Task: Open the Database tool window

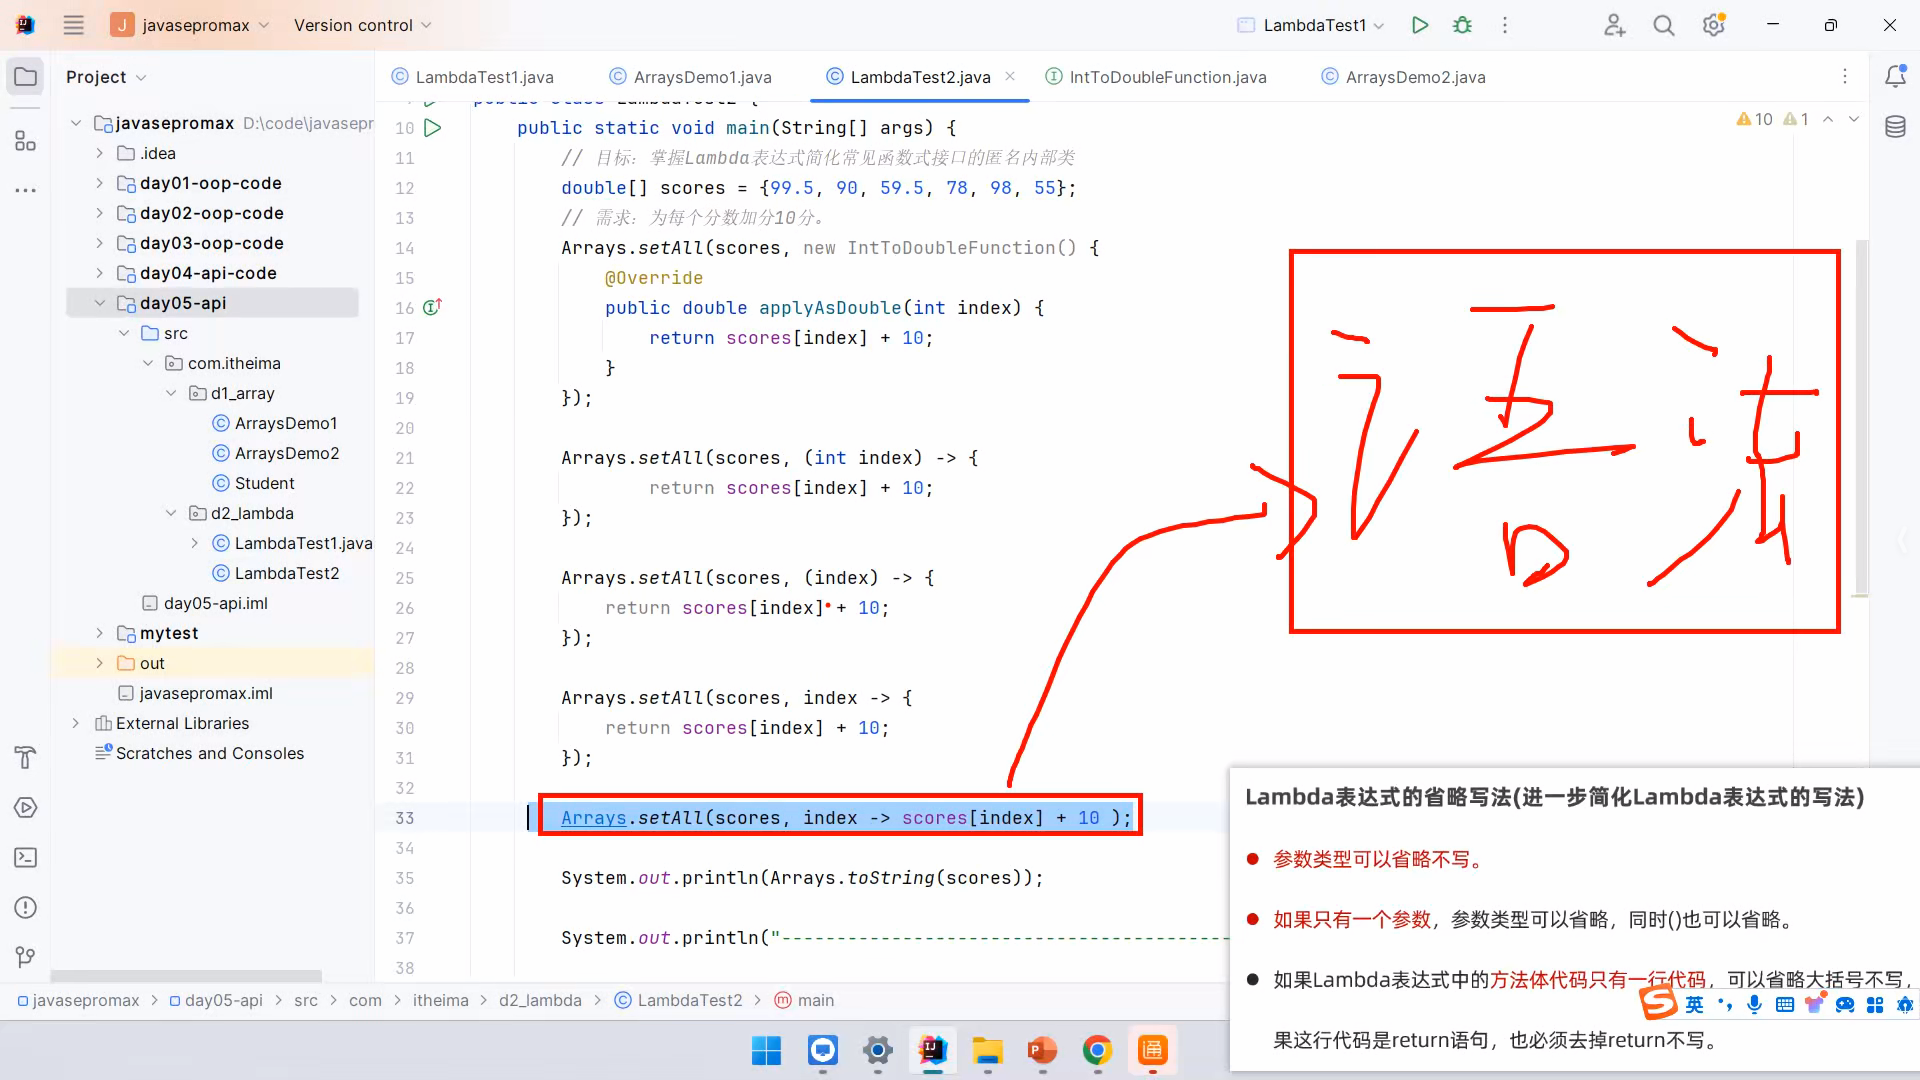Action: (1895, 127)
